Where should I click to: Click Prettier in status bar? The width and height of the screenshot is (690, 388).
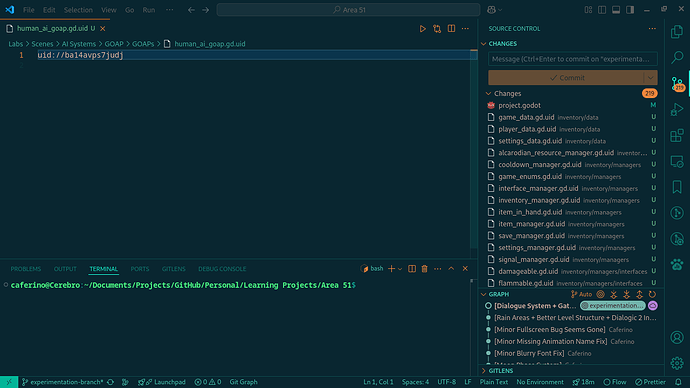[650, 382]
